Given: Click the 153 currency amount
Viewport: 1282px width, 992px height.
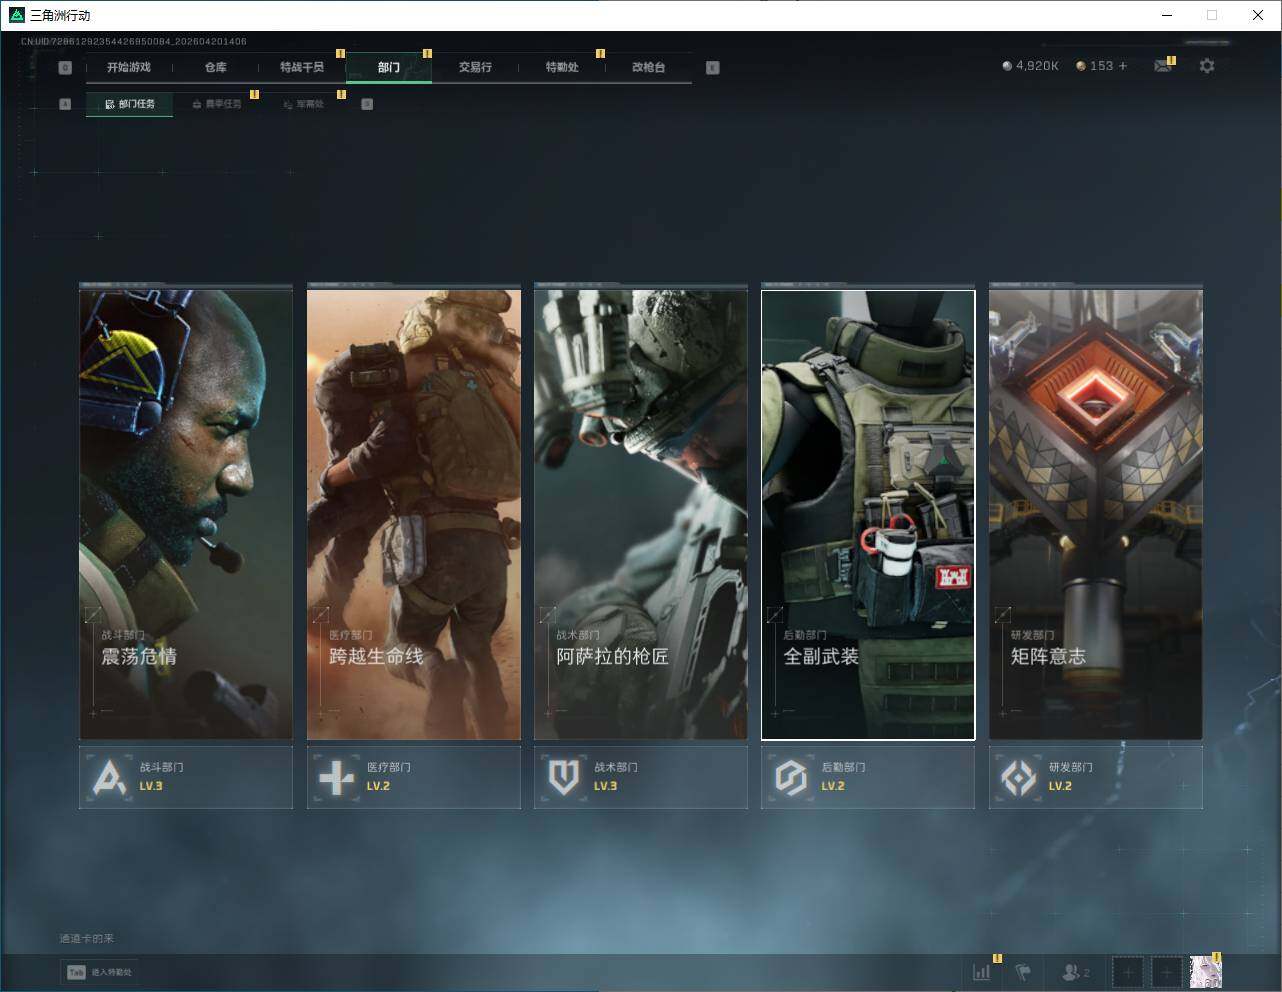Looking at the screenshot, I should pos(1101,66).
